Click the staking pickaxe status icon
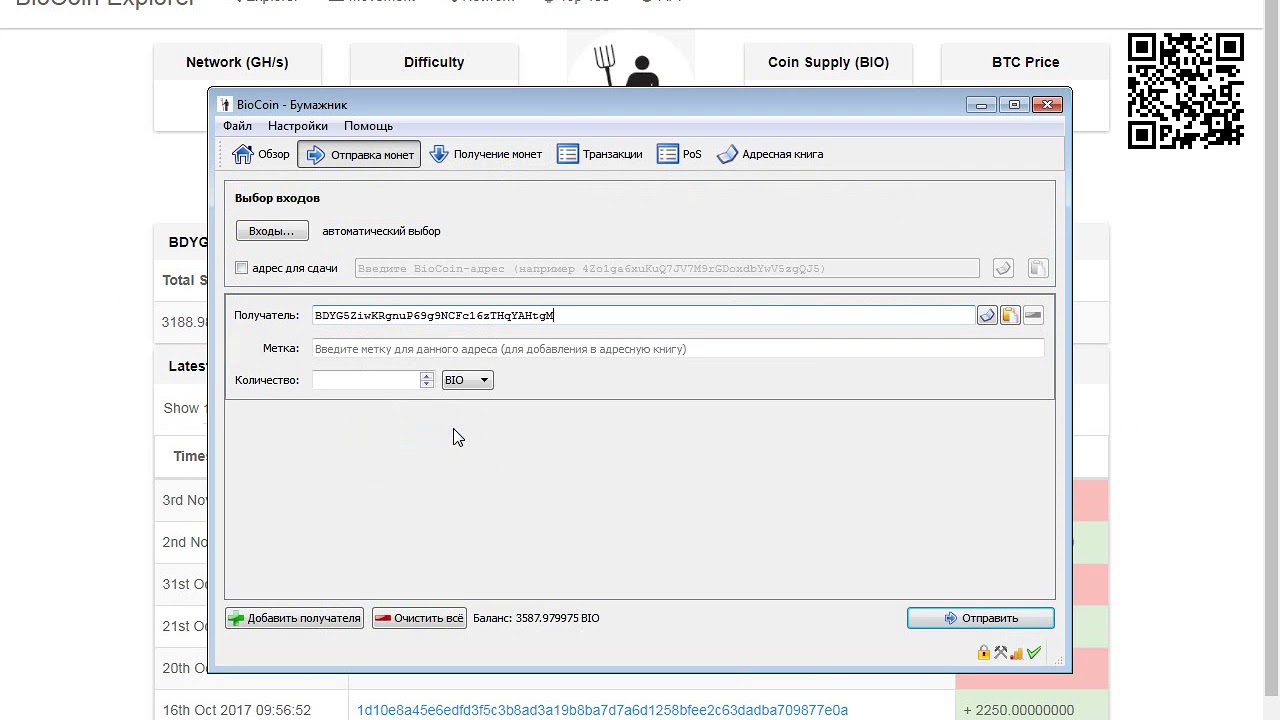 (1000, 653)
